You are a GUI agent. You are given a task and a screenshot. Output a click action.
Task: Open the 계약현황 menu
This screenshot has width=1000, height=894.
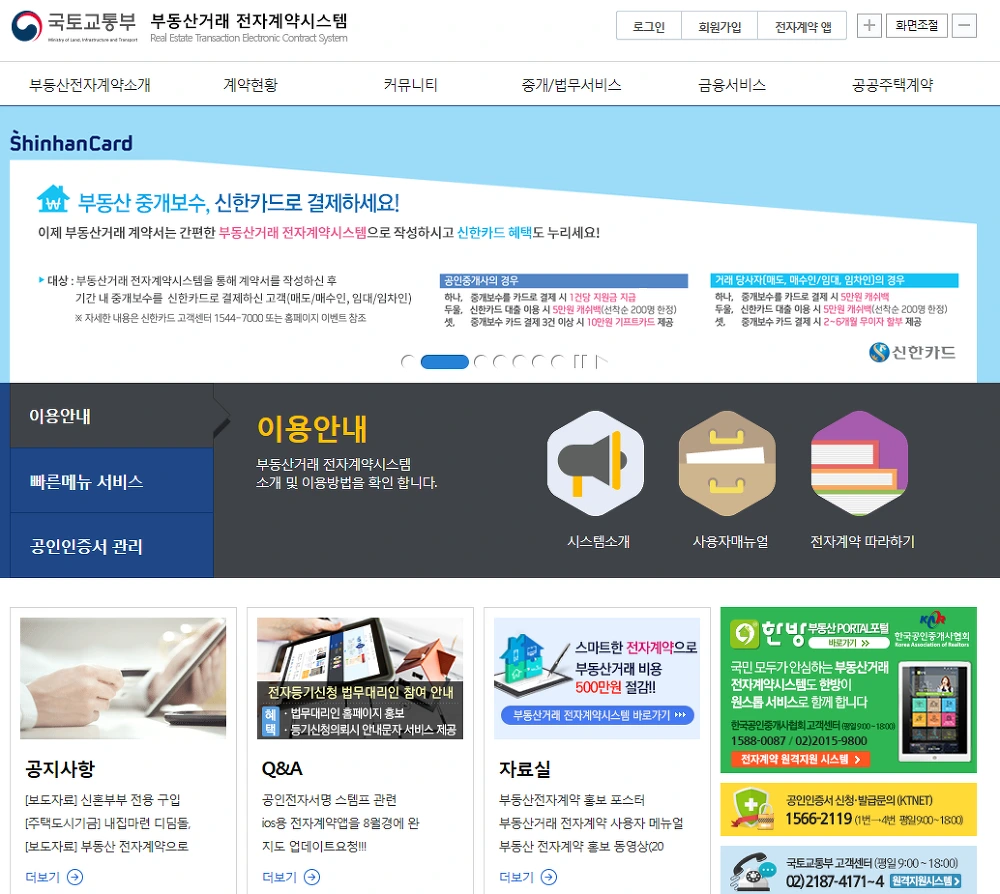coord(251,85)
